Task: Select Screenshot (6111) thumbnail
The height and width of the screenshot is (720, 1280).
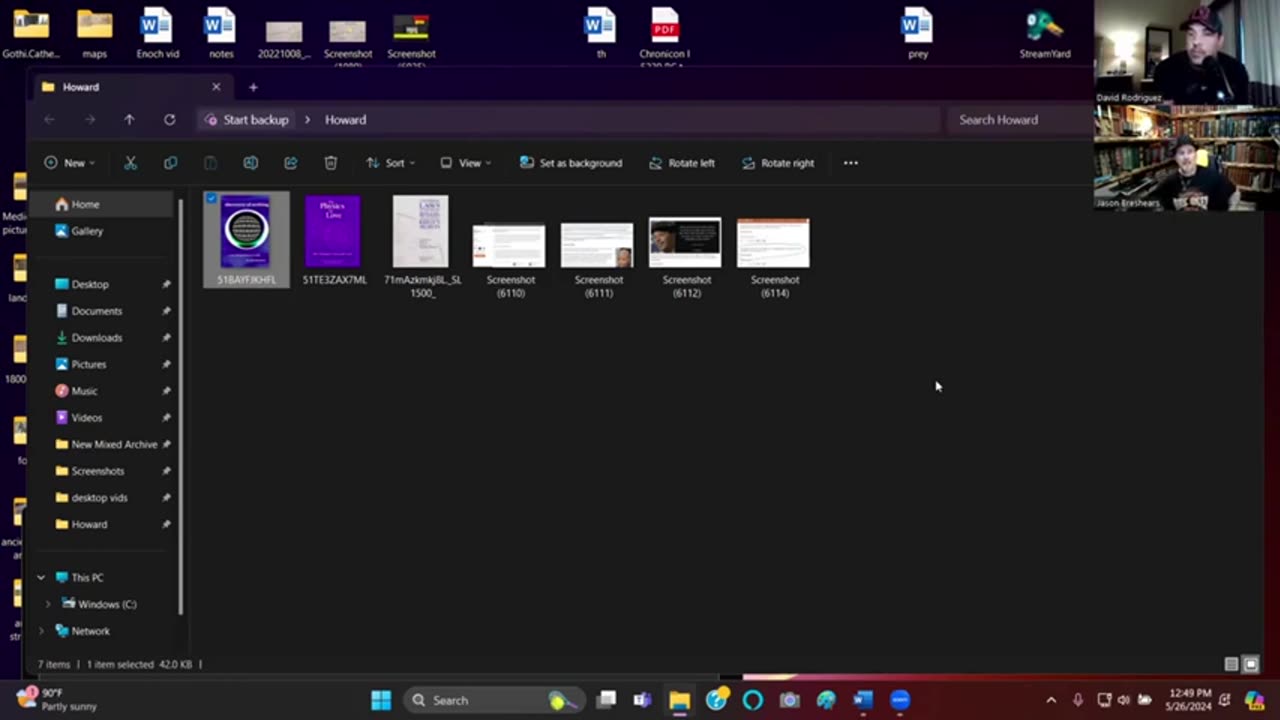Action: click(597, 245)
